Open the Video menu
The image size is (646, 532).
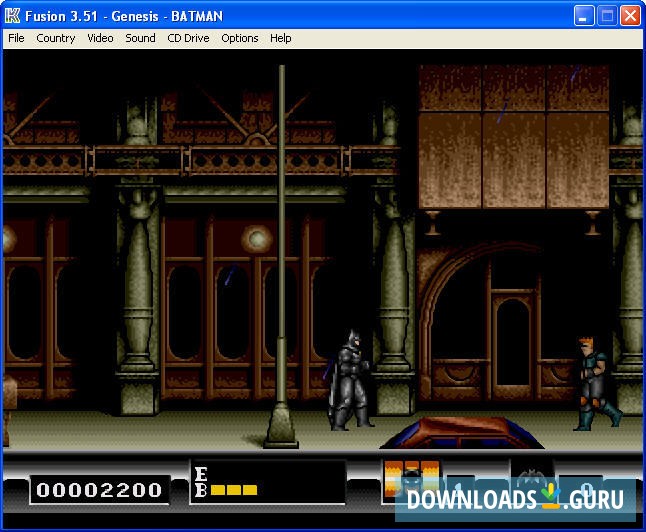coord(100,38)
